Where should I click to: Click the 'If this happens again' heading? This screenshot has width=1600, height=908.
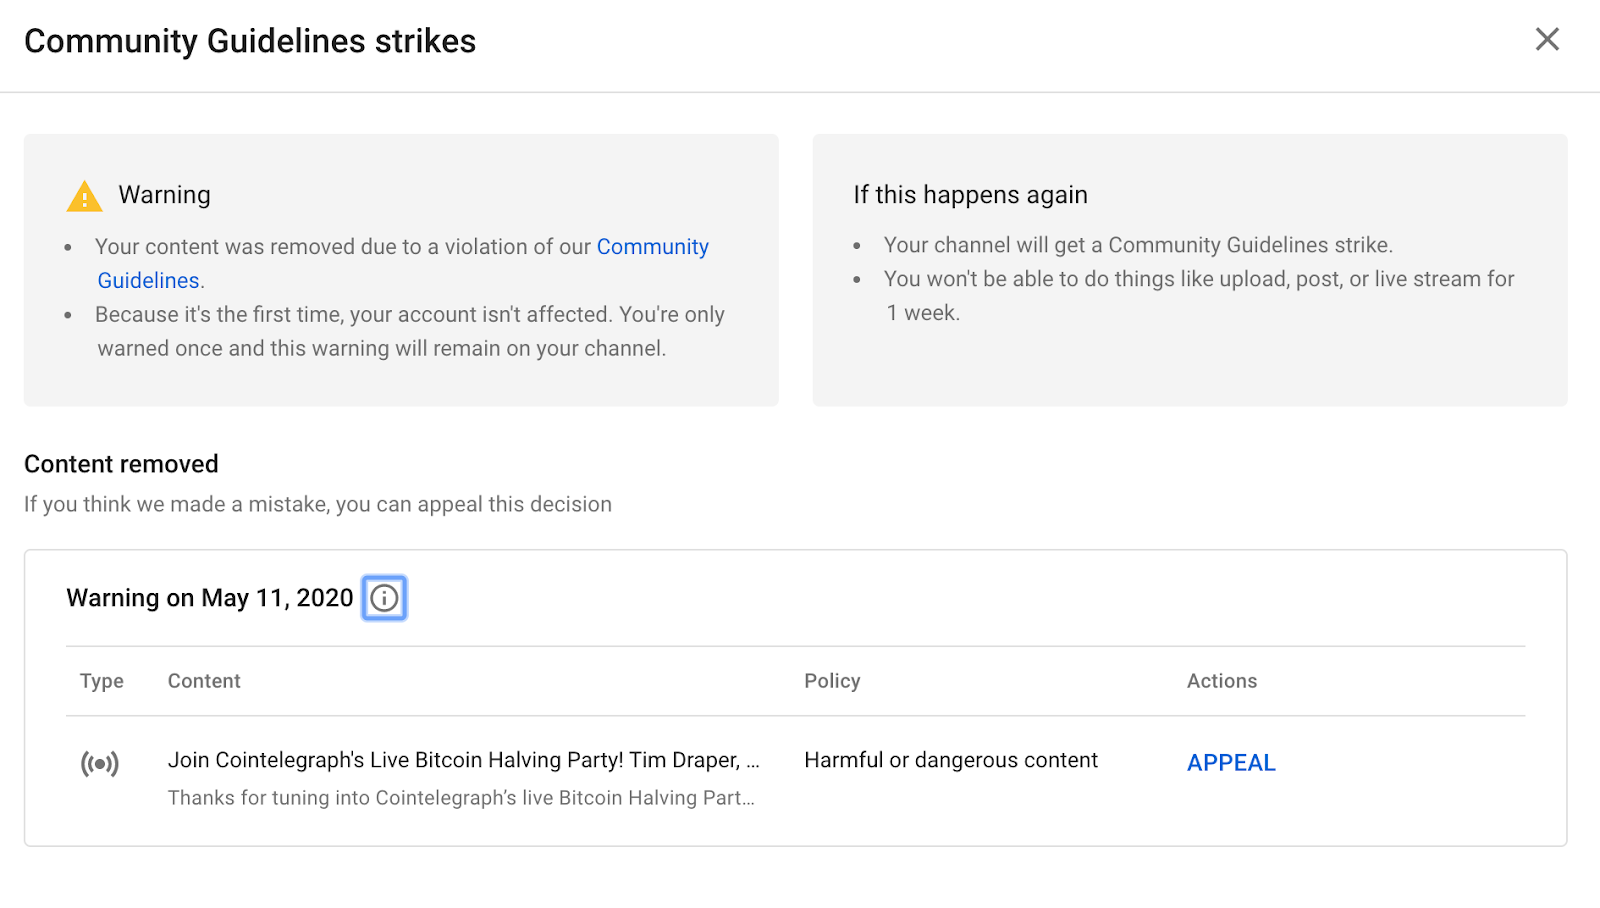(x=970, y=195)
